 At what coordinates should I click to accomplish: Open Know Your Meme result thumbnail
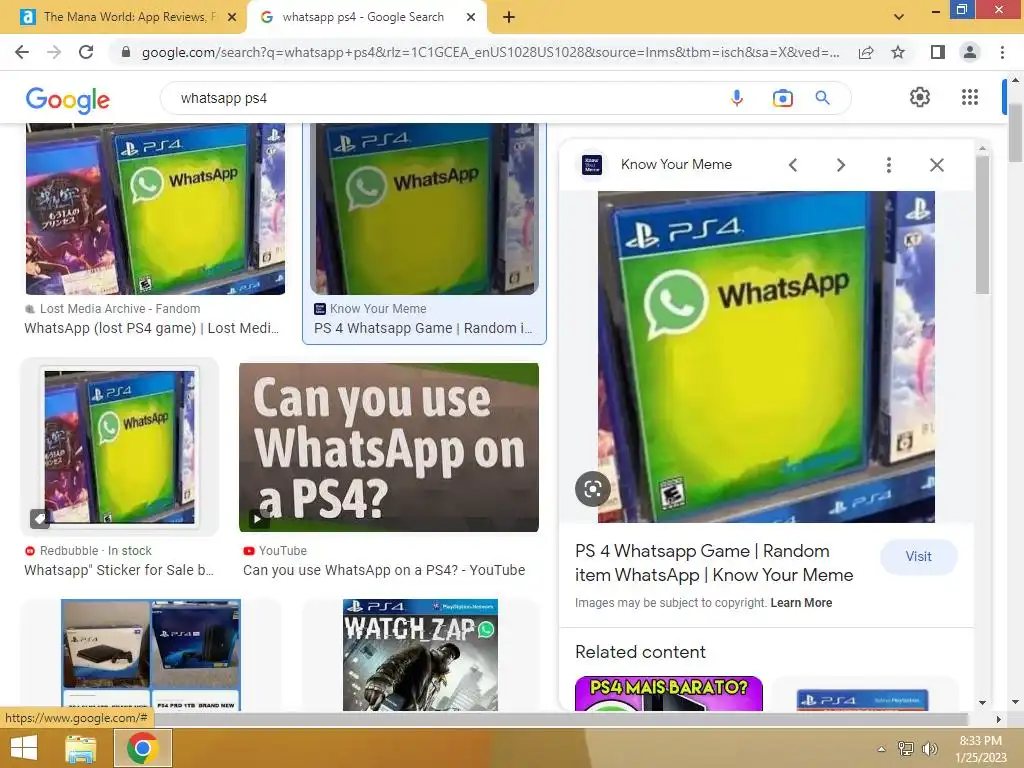point(424,209)
